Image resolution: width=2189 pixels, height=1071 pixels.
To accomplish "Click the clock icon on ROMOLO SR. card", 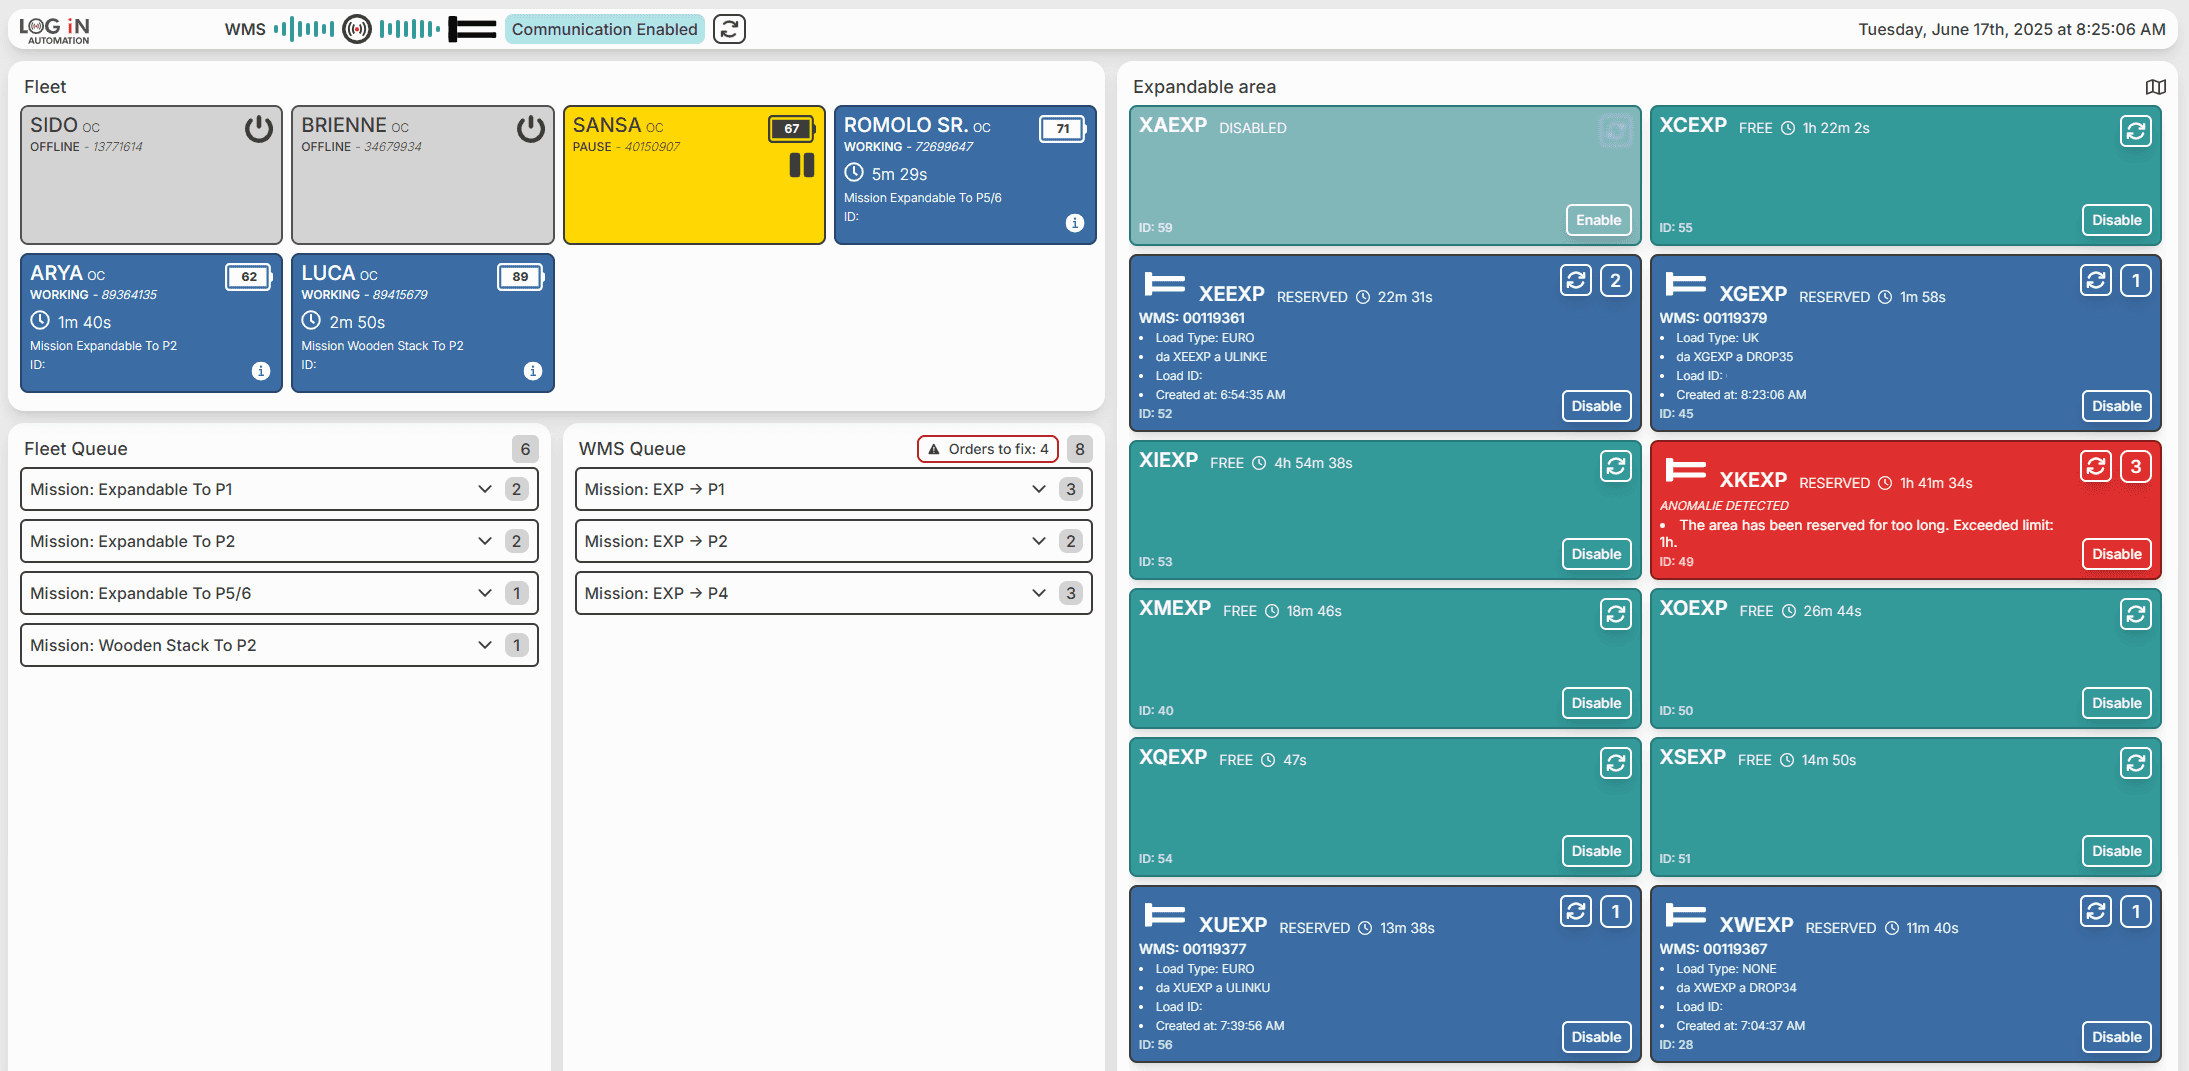I will pyautogui.click(x=854, y=172).
